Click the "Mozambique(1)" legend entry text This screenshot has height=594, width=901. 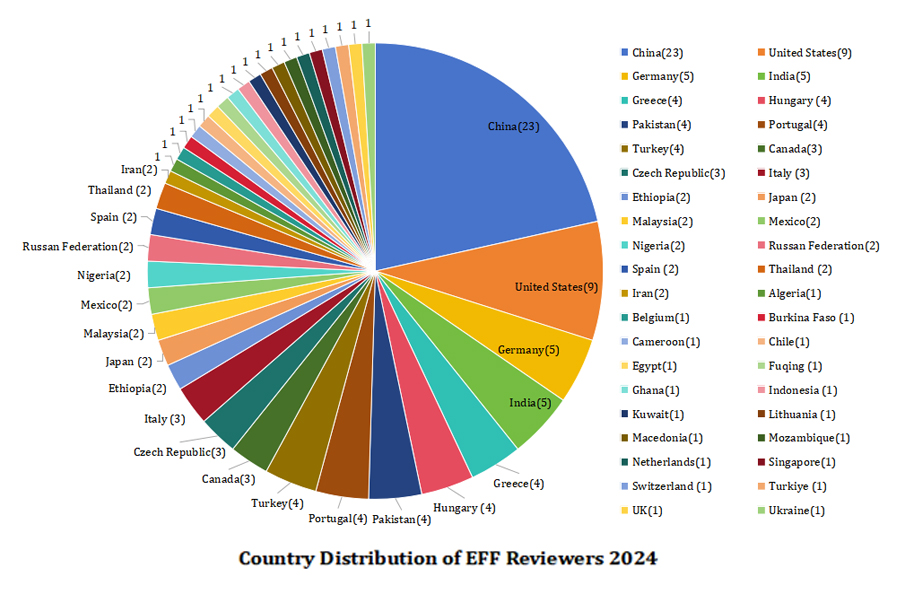pos(809,438)
